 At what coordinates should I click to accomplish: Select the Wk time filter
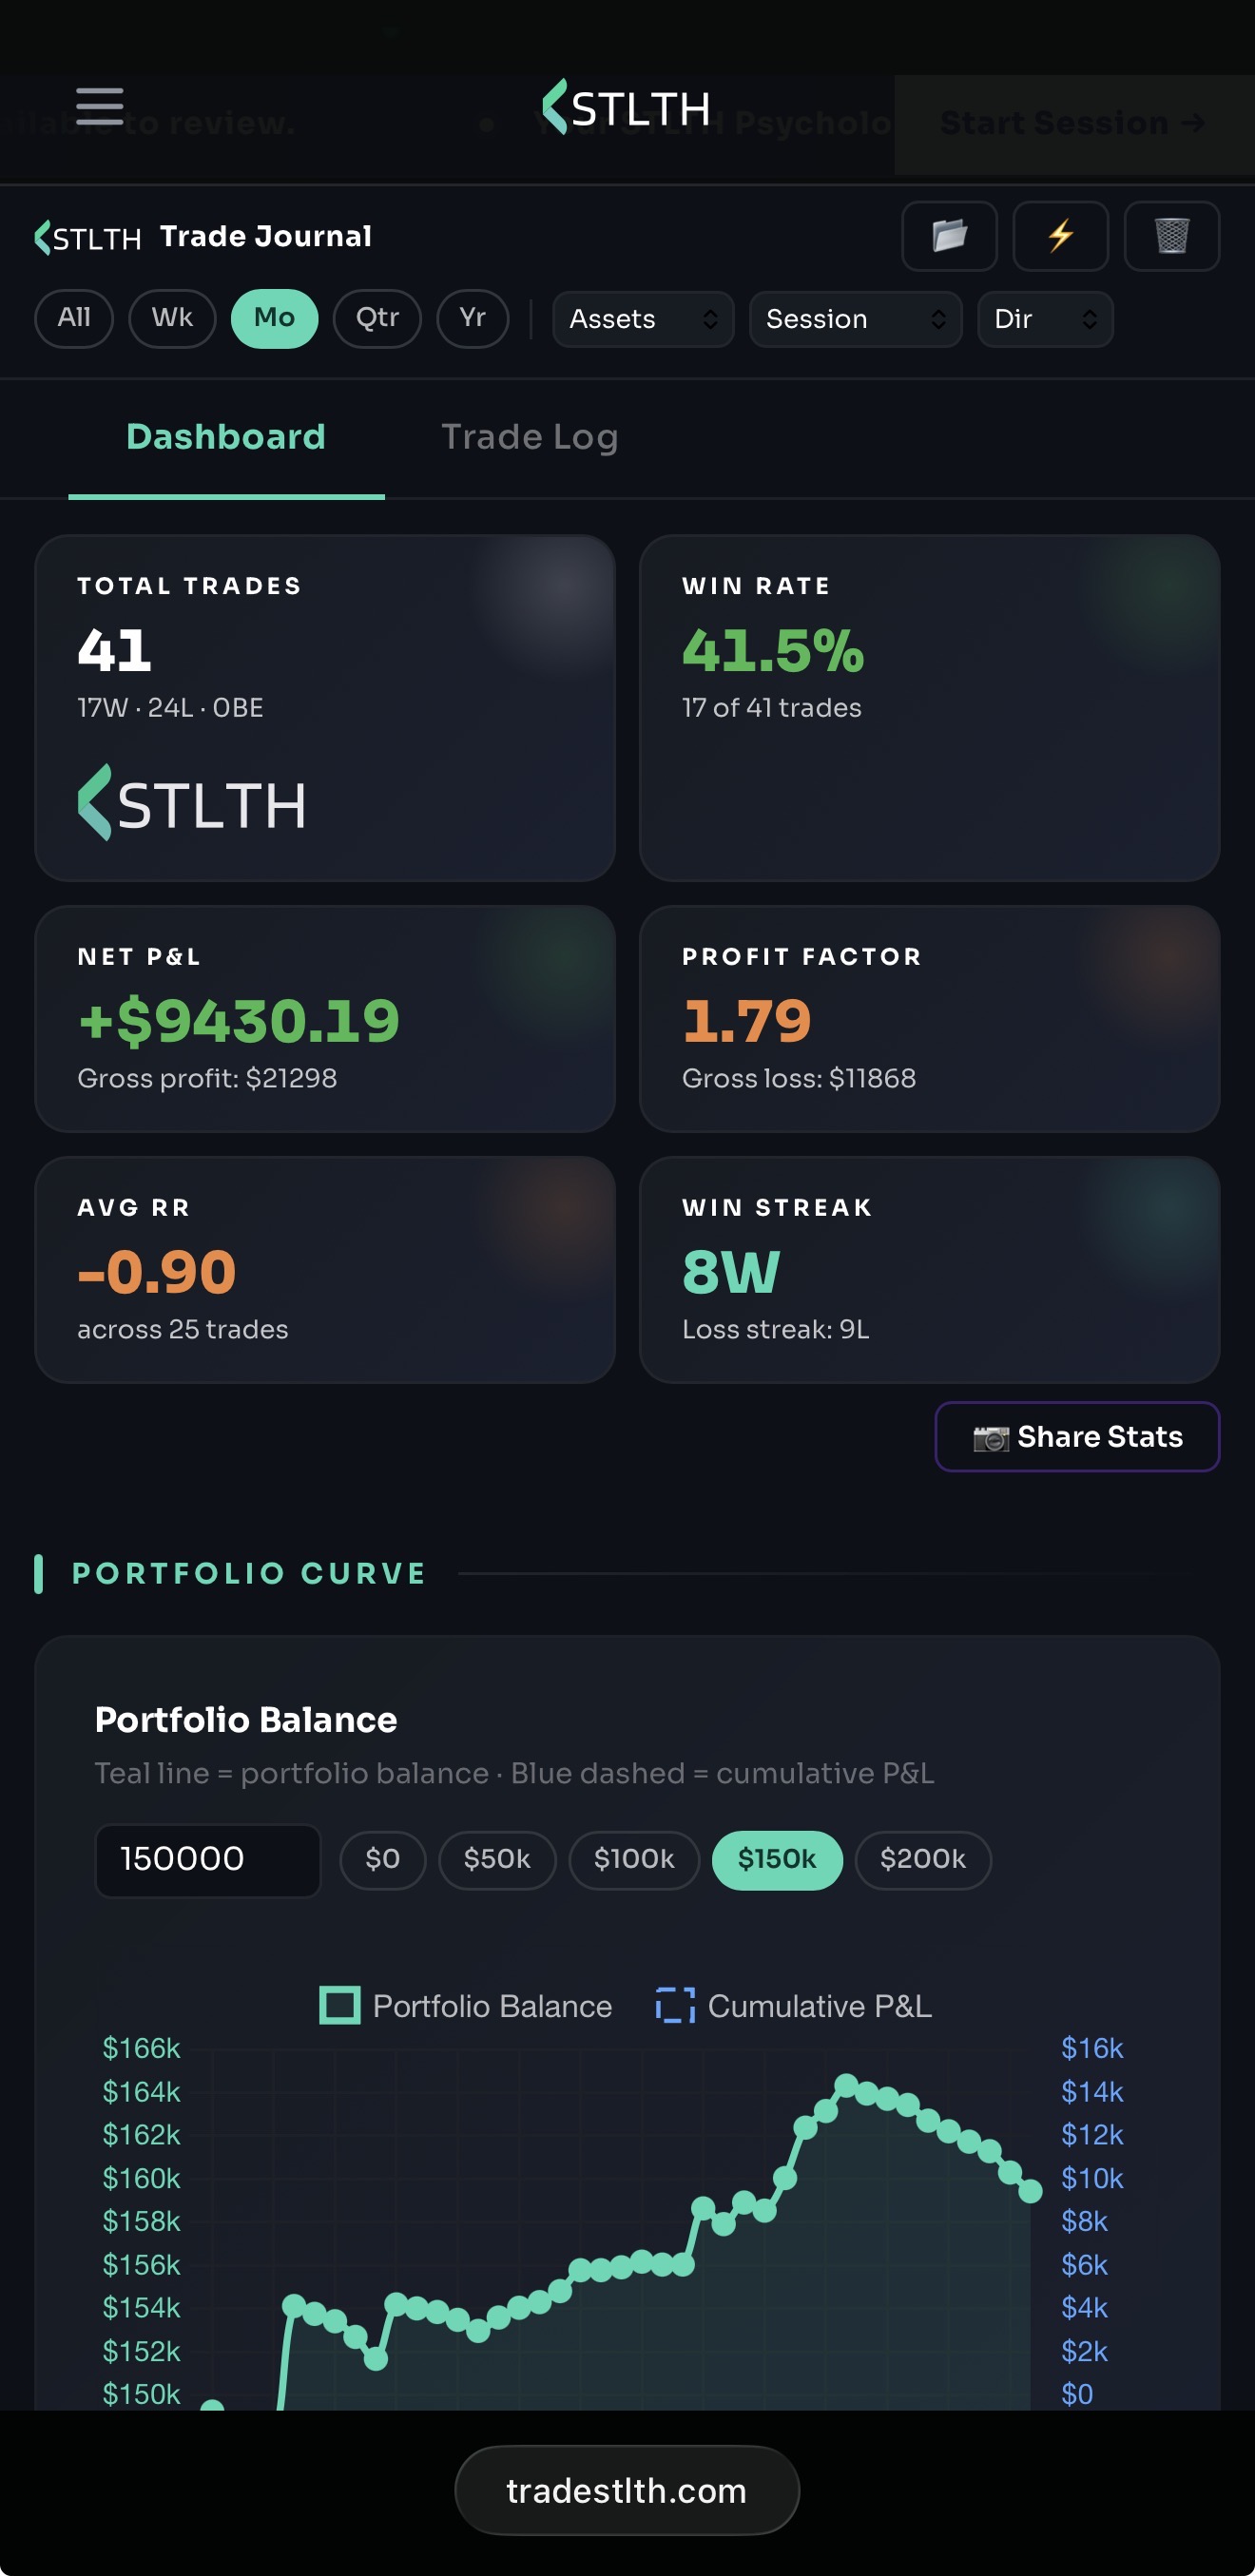click(172, 318)
